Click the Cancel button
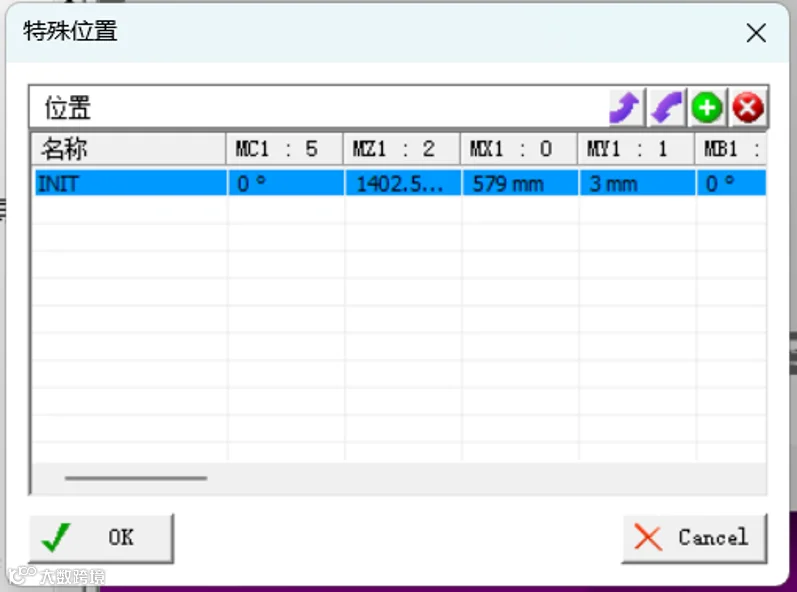Screen dimensions: 797x592 (x=694, y=538)
